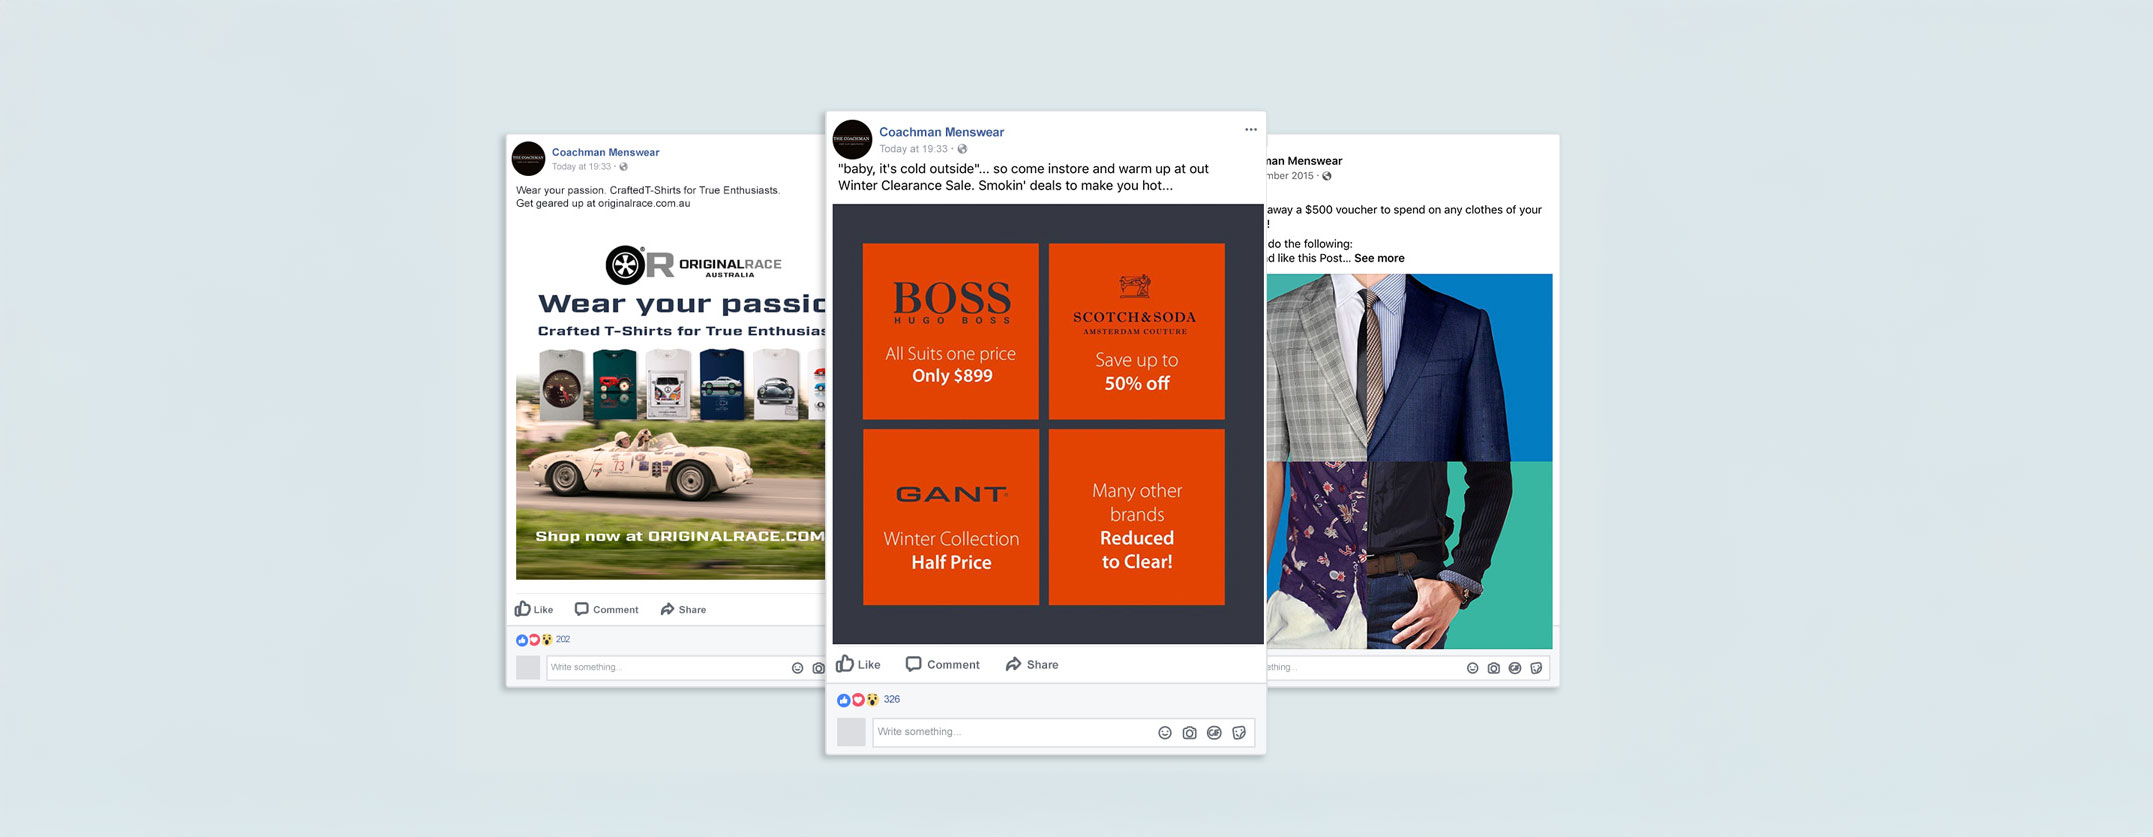
Task: Add a sticker in right post comment box
Action: (1536, 668)
